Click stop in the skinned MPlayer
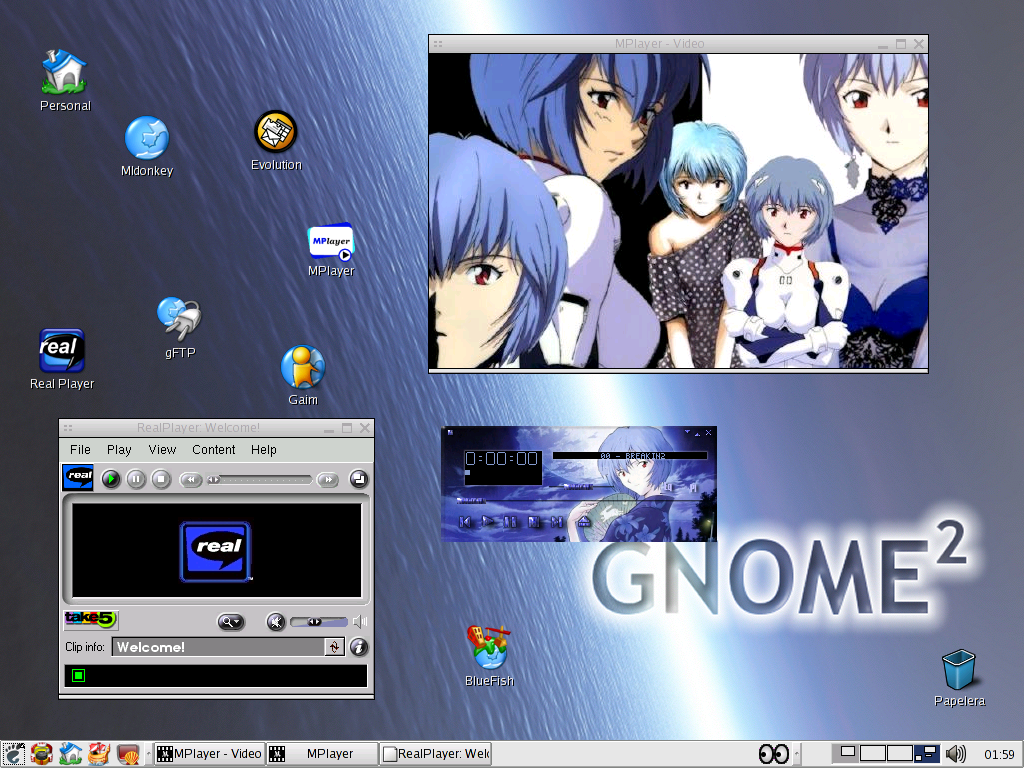 [534, 522]
